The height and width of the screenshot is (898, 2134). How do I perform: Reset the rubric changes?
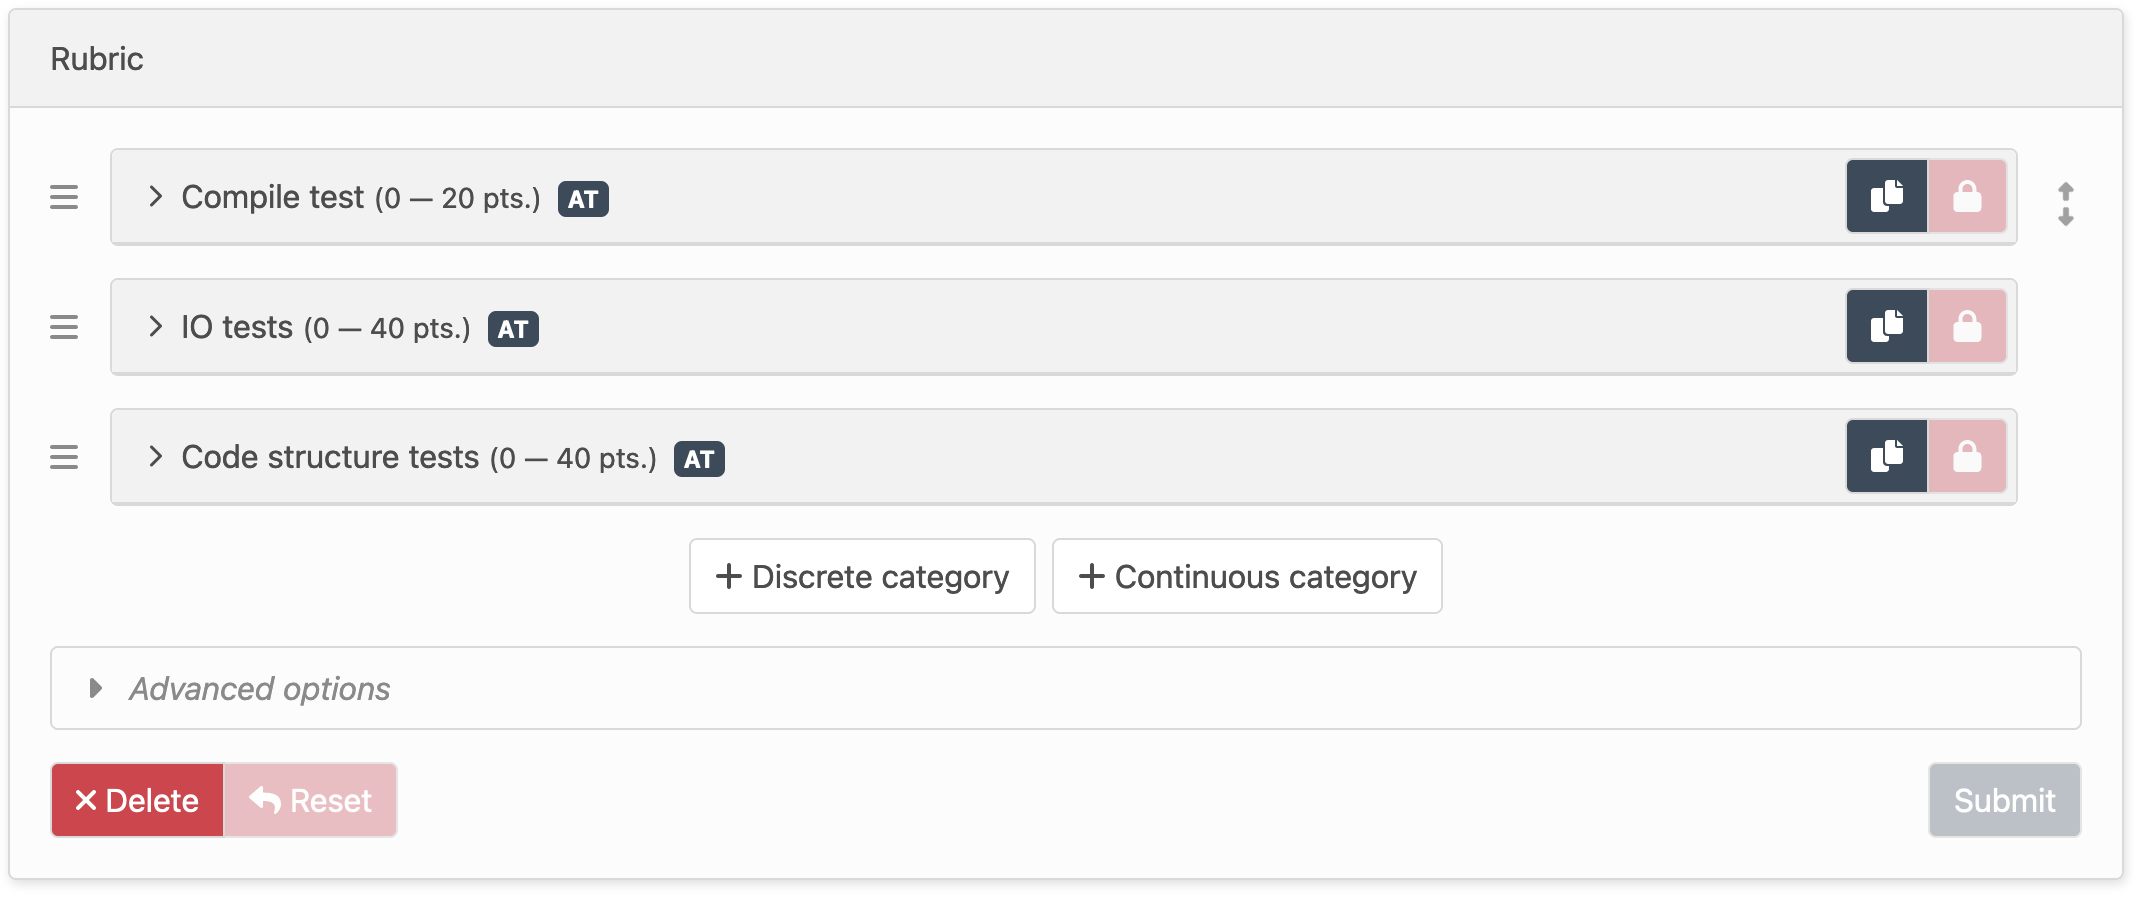tap(310, 800)
